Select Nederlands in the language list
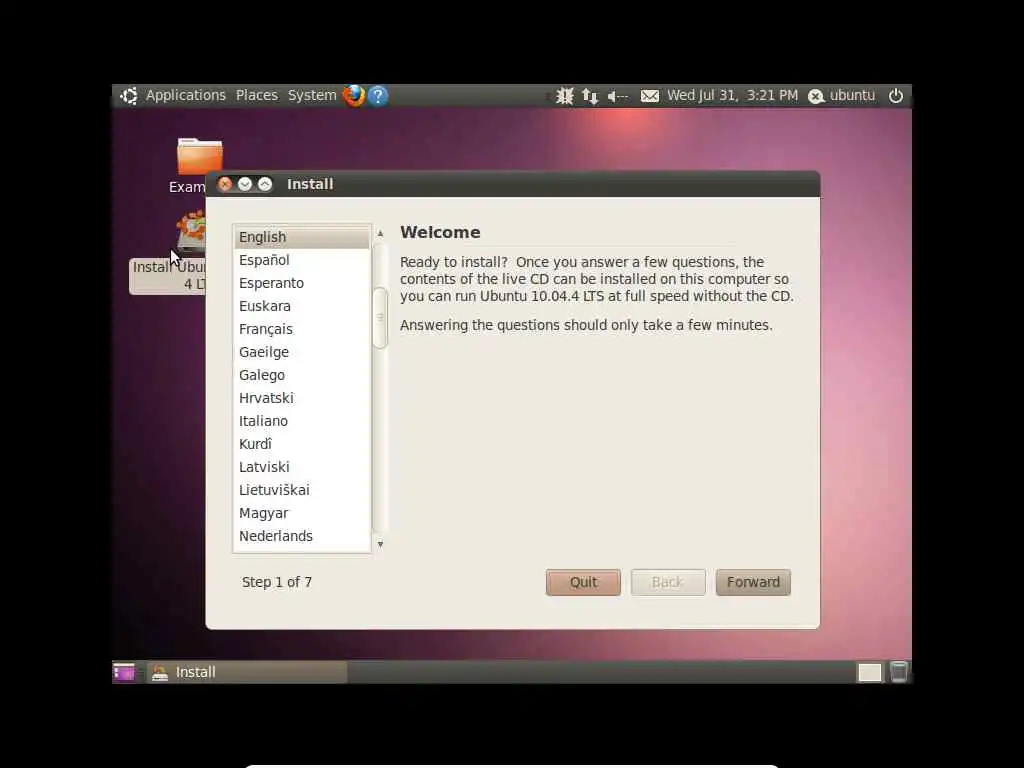 point(302,536)
